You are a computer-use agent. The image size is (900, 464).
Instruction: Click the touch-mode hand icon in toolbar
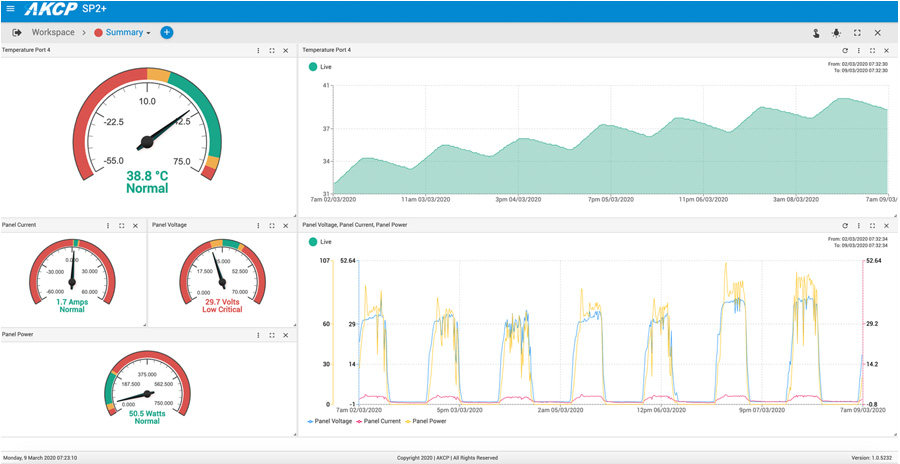[x=816, y=33]
